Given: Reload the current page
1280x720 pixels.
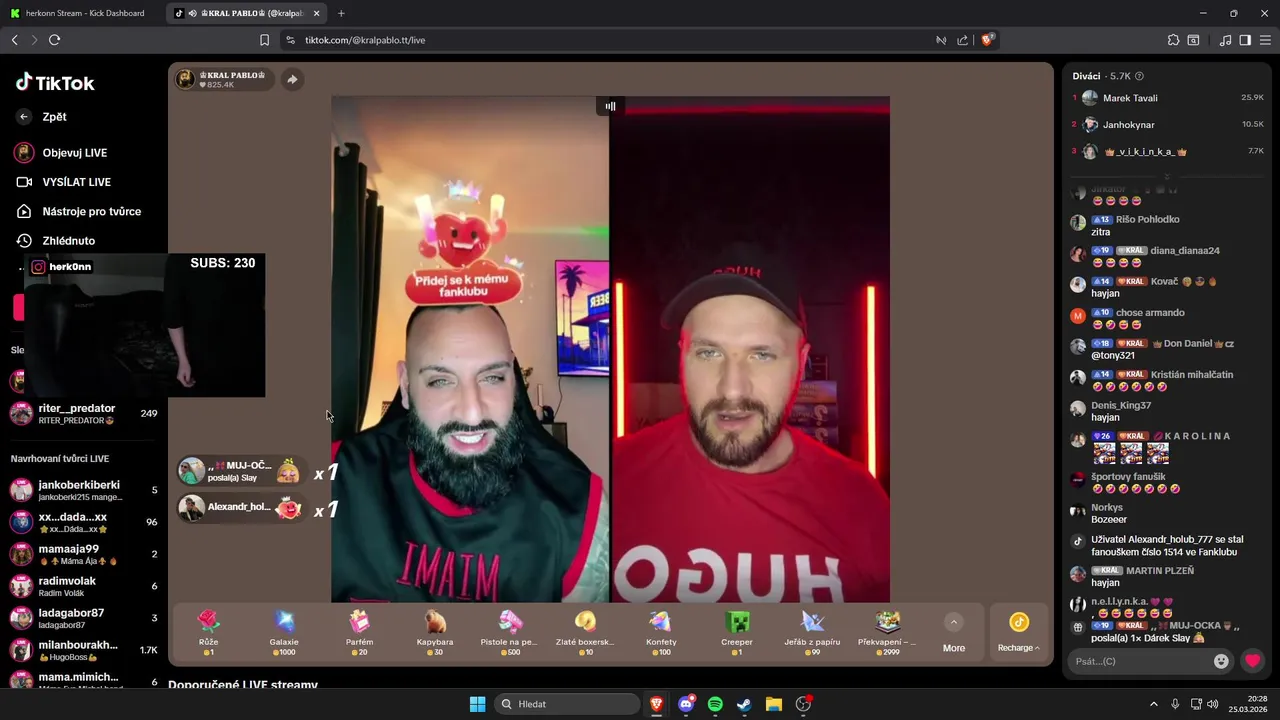Looking at the screenshot, I should coord(54,40).
